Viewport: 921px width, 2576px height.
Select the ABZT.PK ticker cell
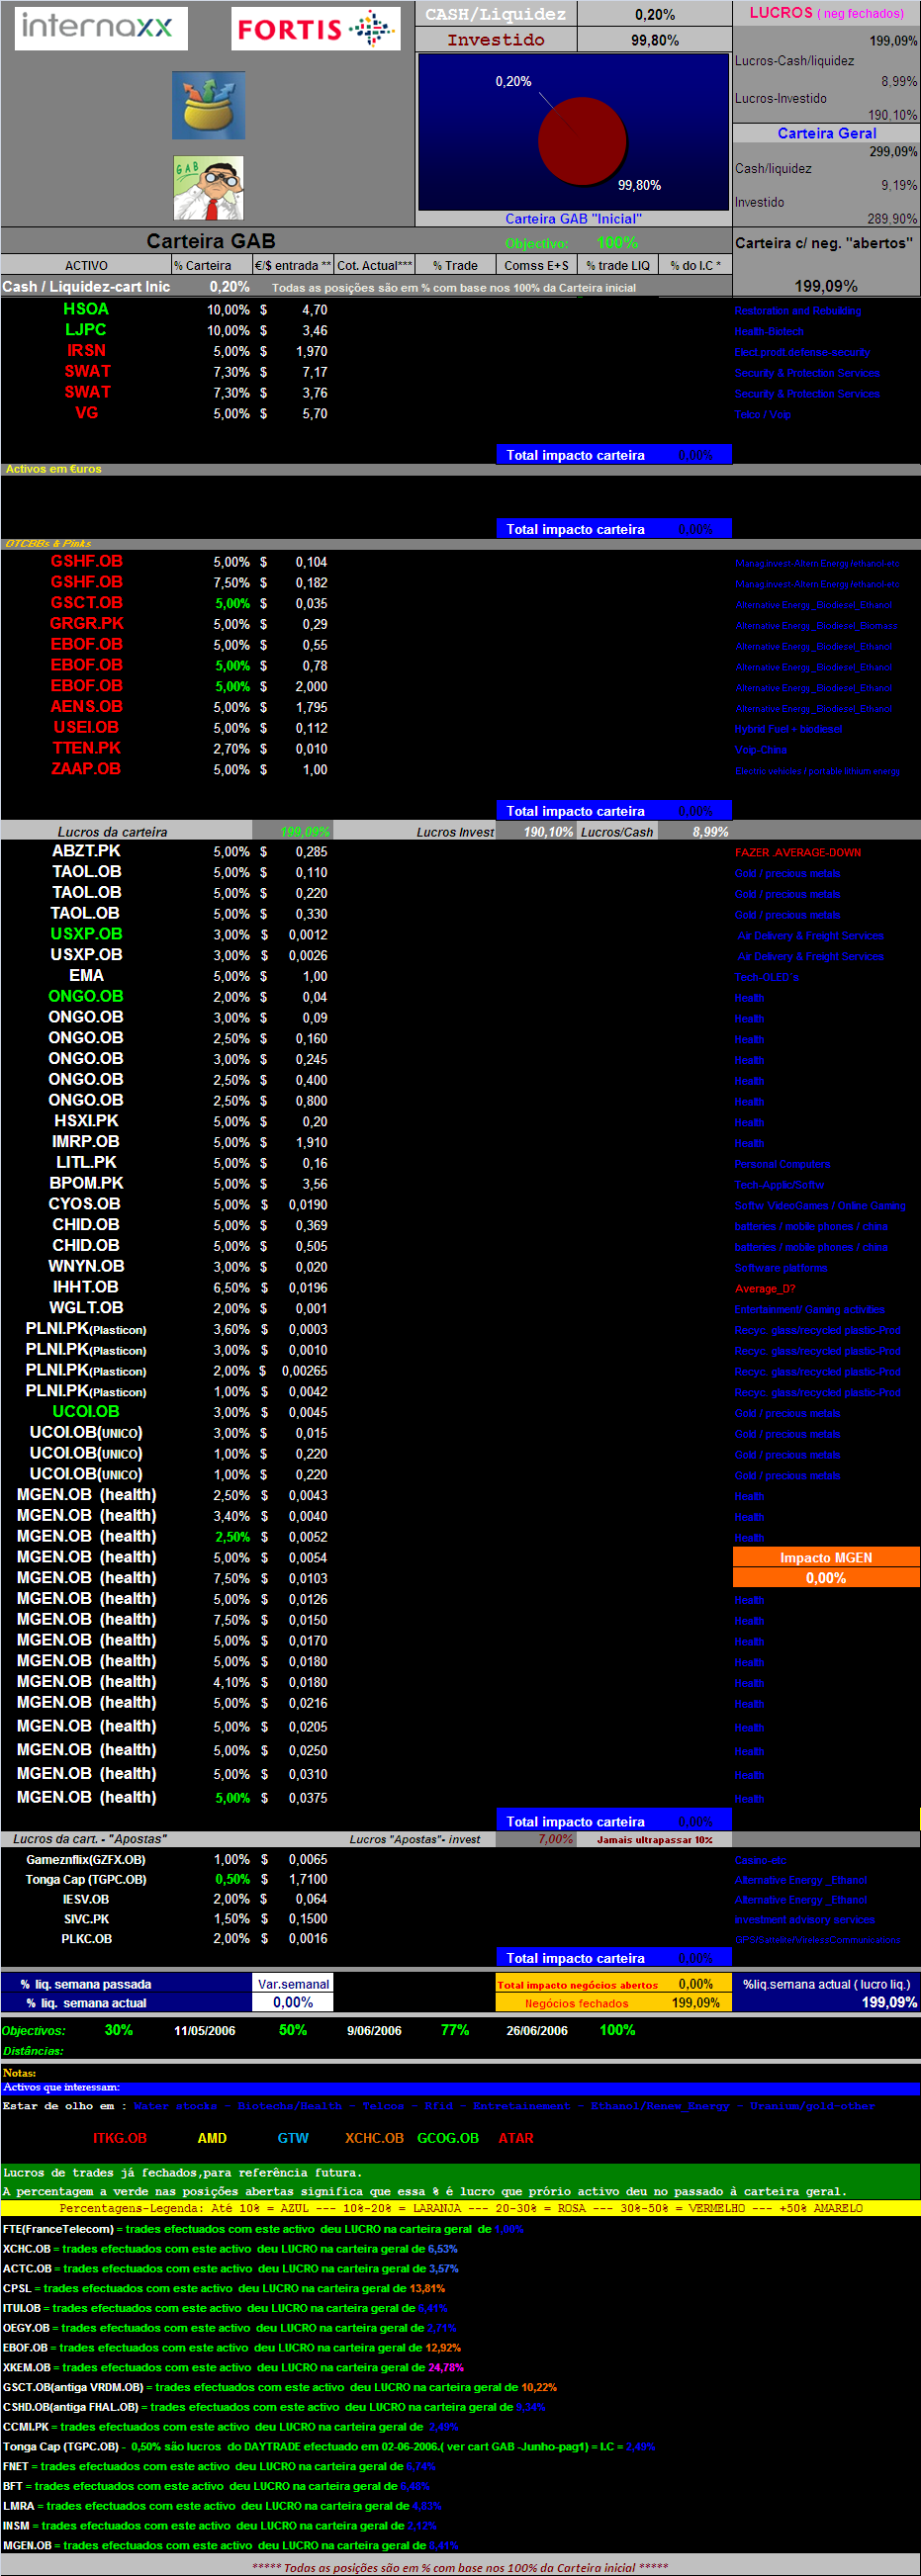(86, 851)
